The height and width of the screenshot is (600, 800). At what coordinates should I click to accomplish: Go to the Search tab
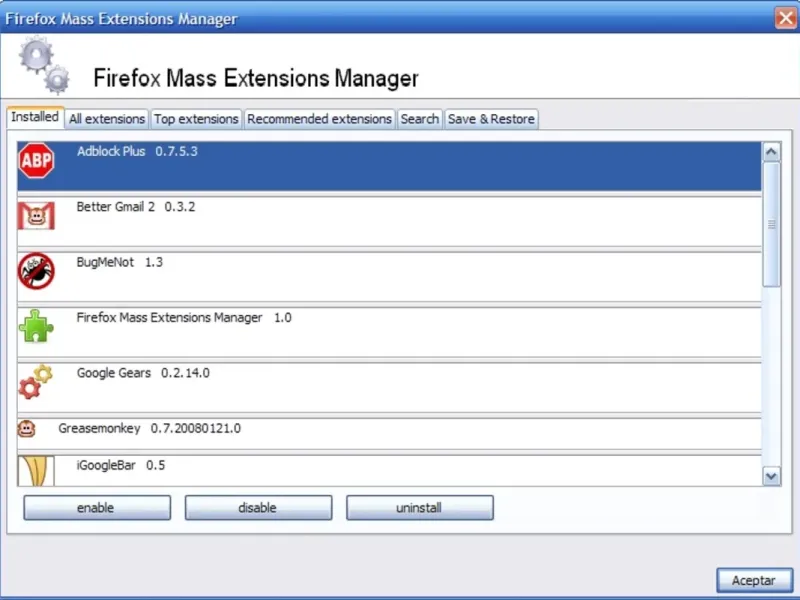(x=419, y=119)
